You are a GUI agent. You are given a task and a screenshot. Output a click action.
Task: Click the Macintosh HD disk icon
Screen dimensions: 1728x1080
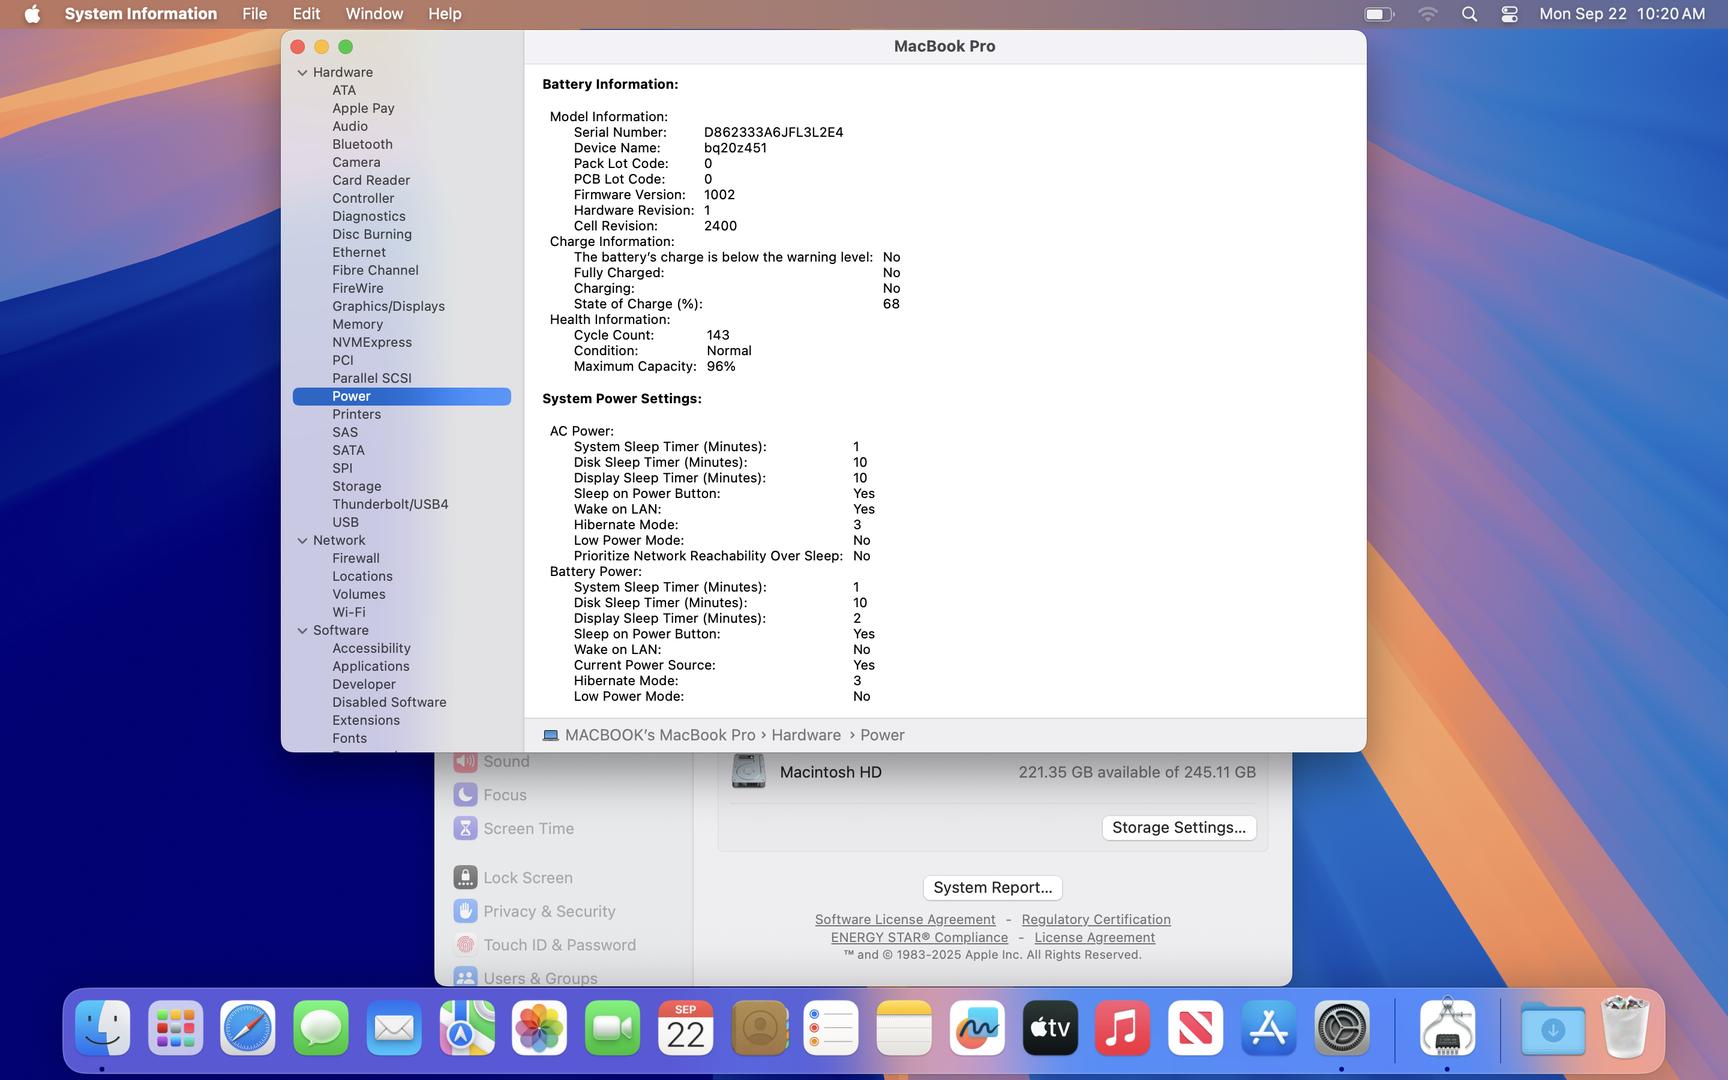(x=748, y=772)
